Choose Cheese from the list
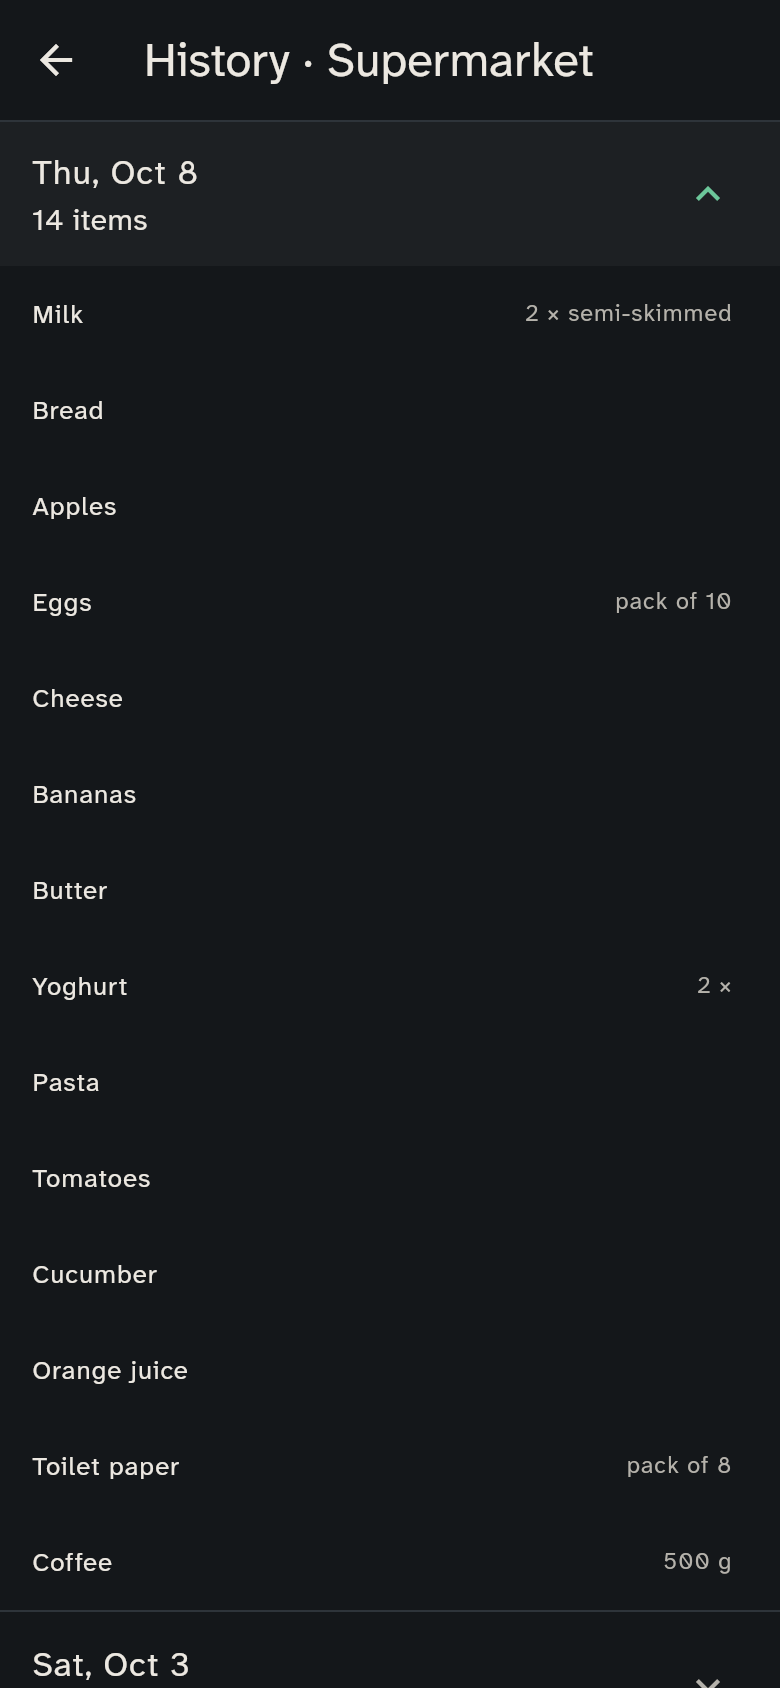Image resolution: width=780 pixels, height=1688 pixels. [x=390, y=698]
